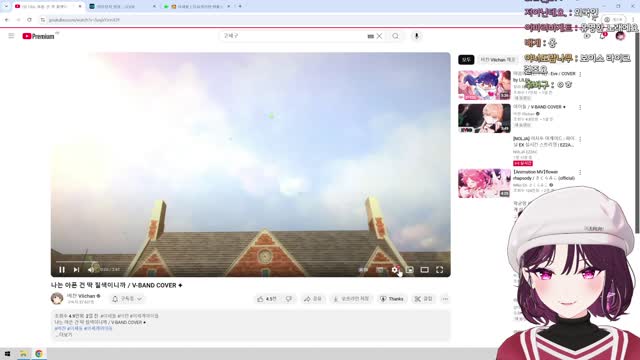Switch to theater mode icon
This screenshot has height=360, width=640.
coord(424,270)
